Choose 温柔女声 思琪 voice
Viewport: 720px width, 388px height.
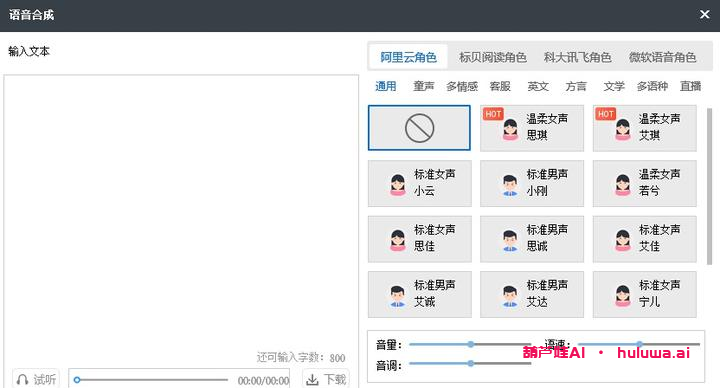532,128
